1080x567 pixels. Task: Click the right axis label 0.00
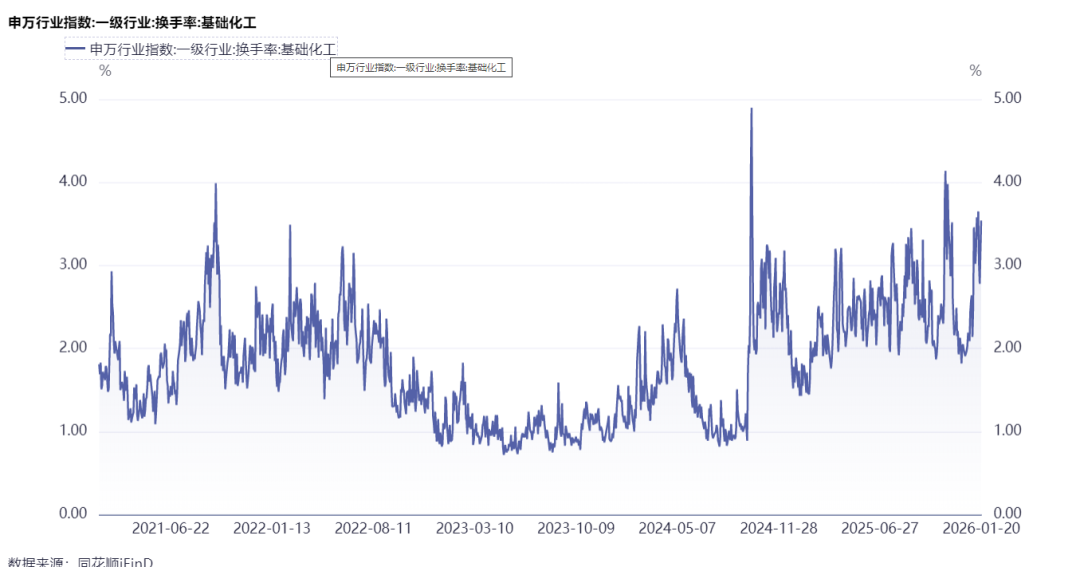[x=1007, y=513]
